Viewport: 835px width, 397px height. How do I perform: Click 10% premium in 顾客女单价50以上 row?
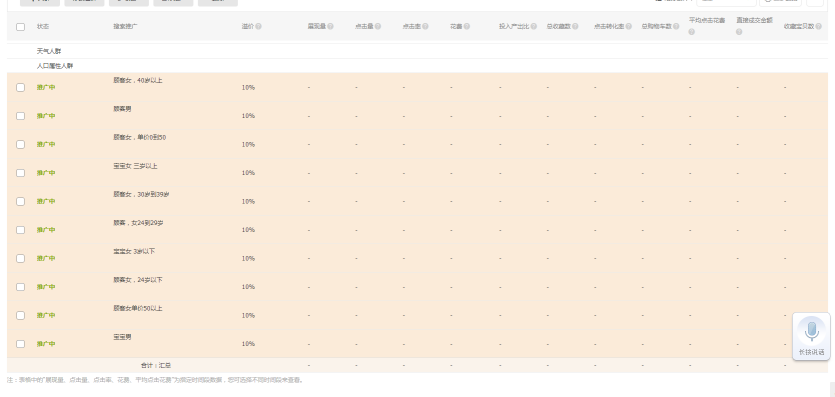click(248, 316)
